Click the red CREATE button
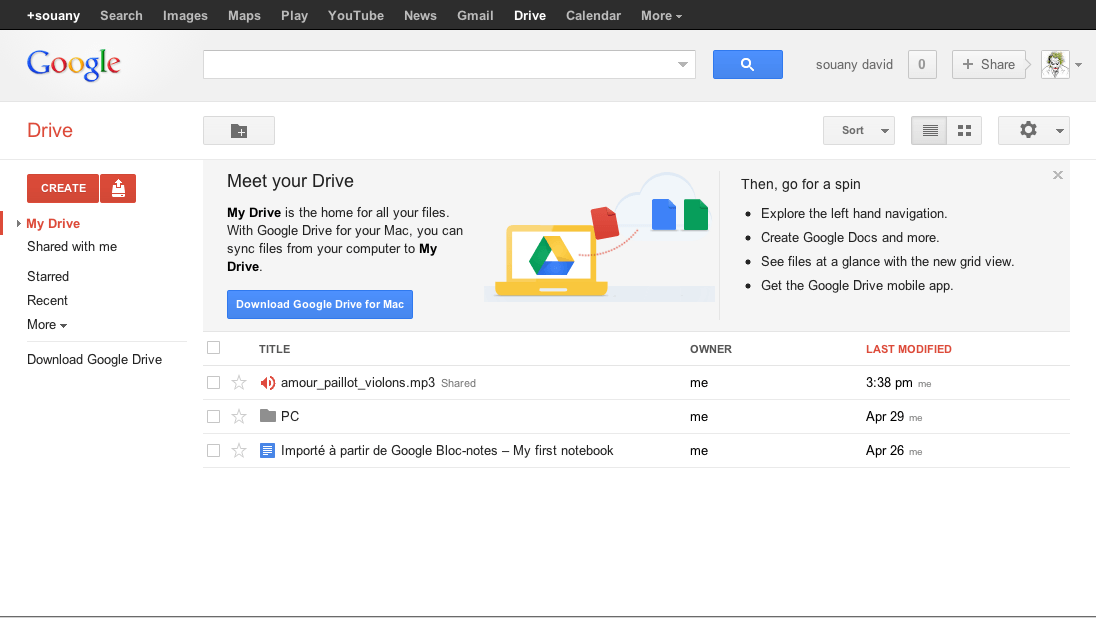The height and width of the screenshot is (618, 1096). coord(63,188)
